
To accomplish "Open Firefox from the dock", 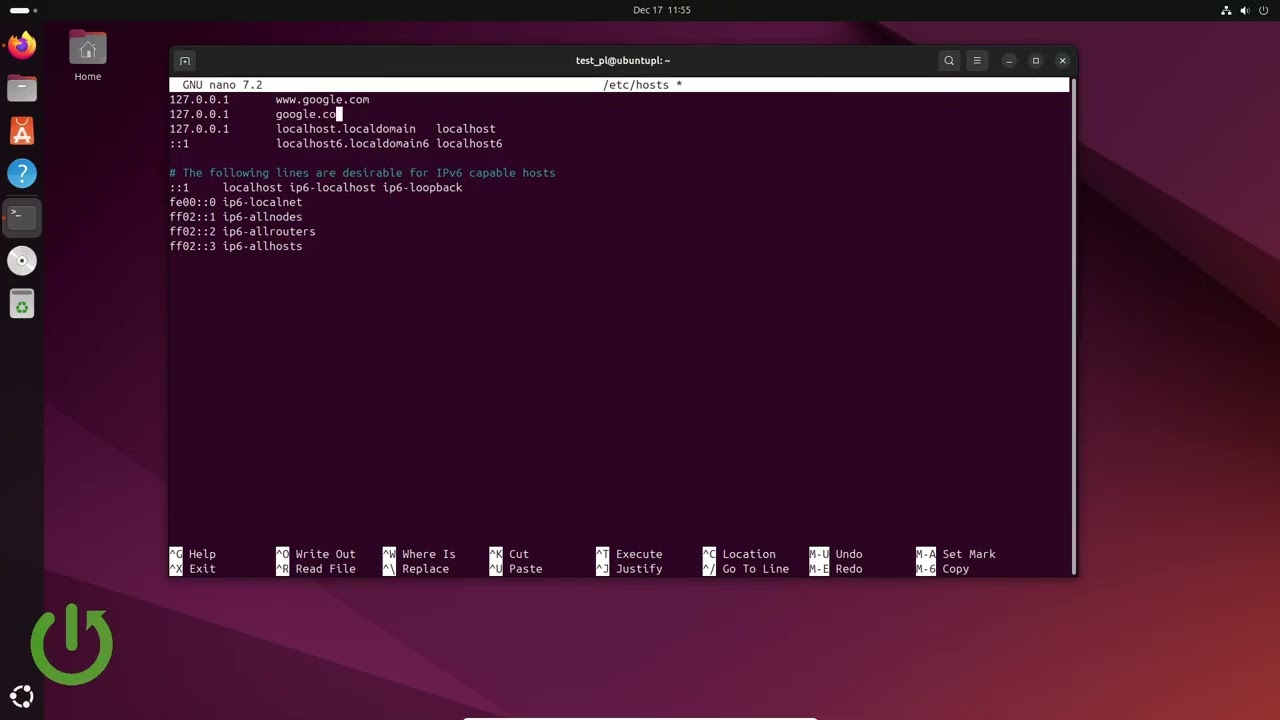I will tap(22, 45).
